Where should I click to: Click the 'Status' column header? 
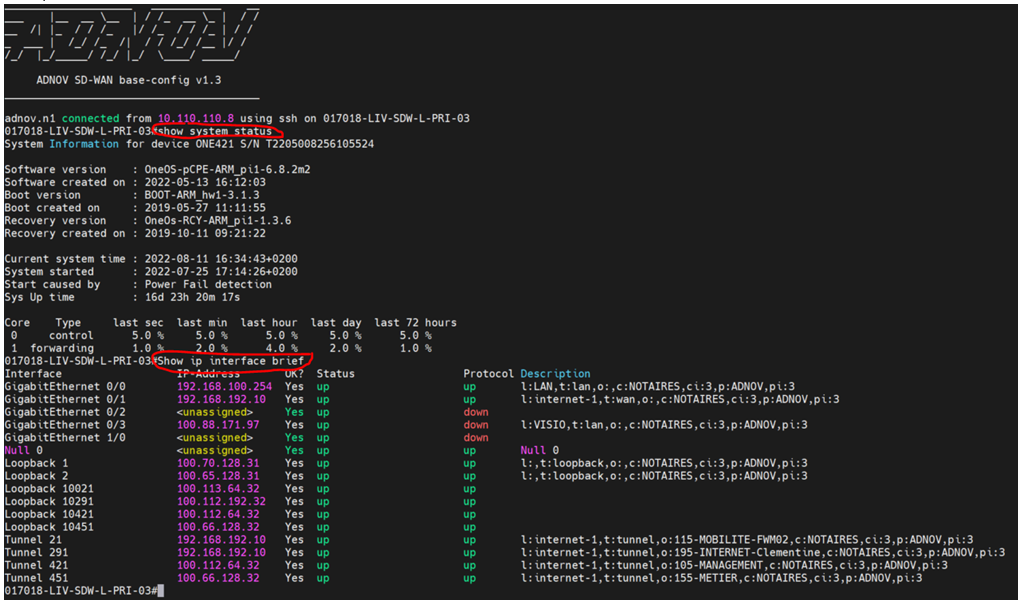[336, 374]
